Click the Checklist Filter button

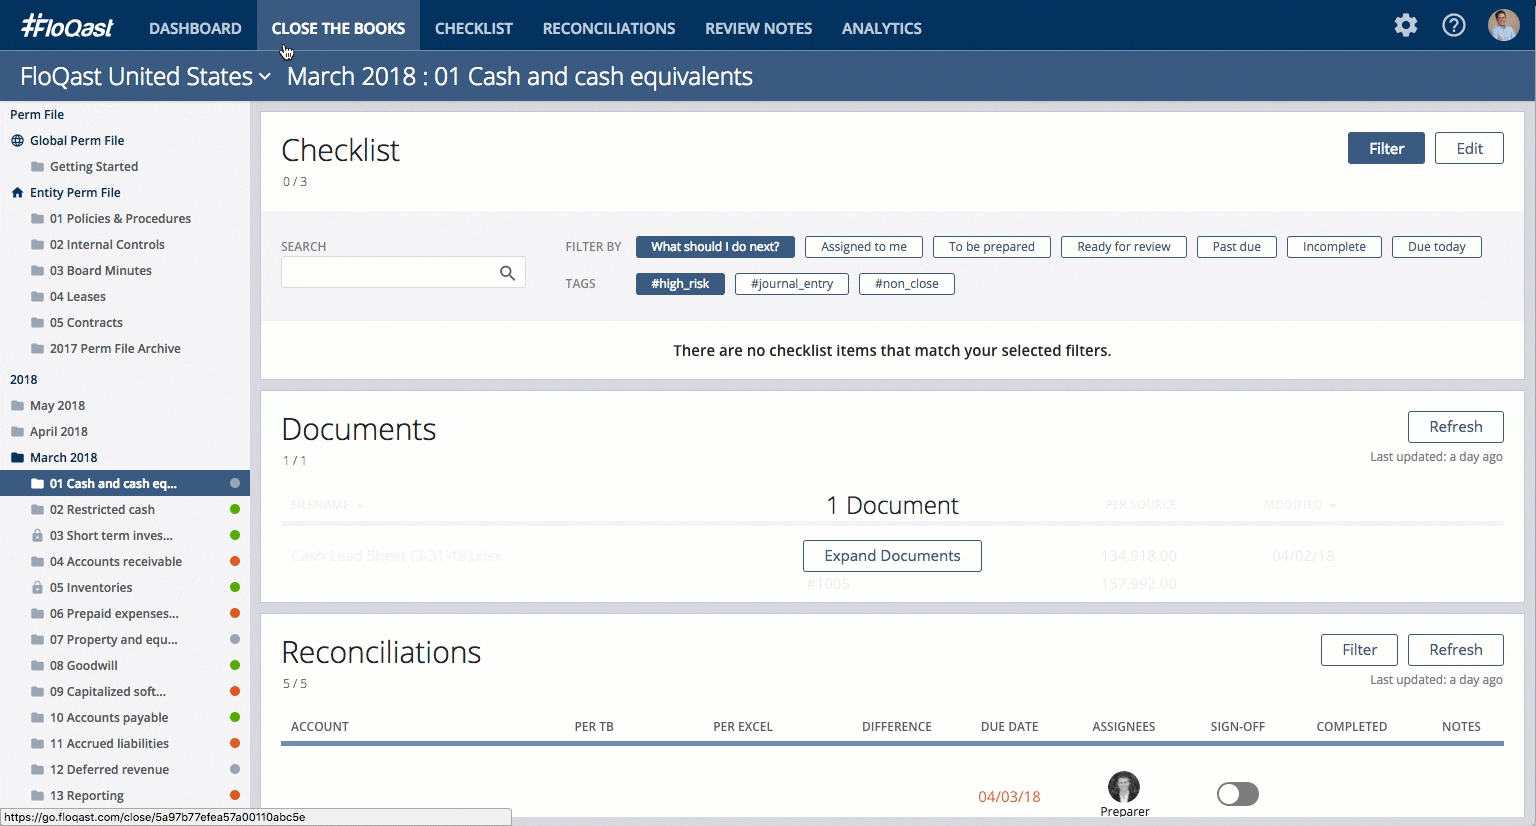1386,148
